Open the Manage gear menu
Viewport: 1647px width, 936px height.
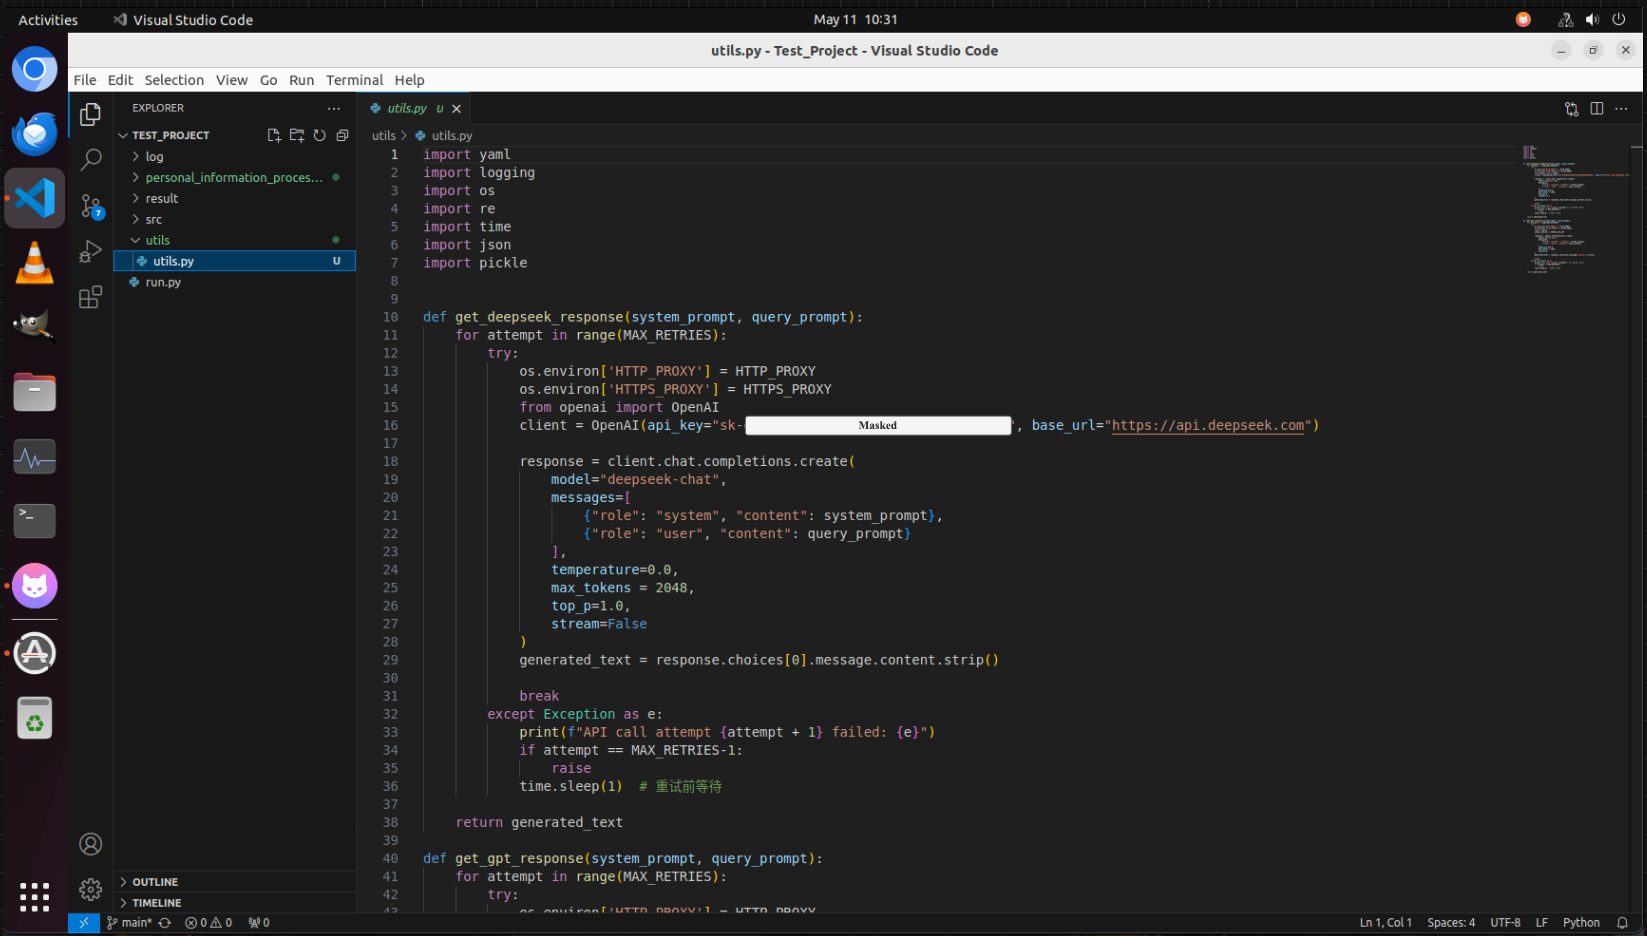click(91, 889)
